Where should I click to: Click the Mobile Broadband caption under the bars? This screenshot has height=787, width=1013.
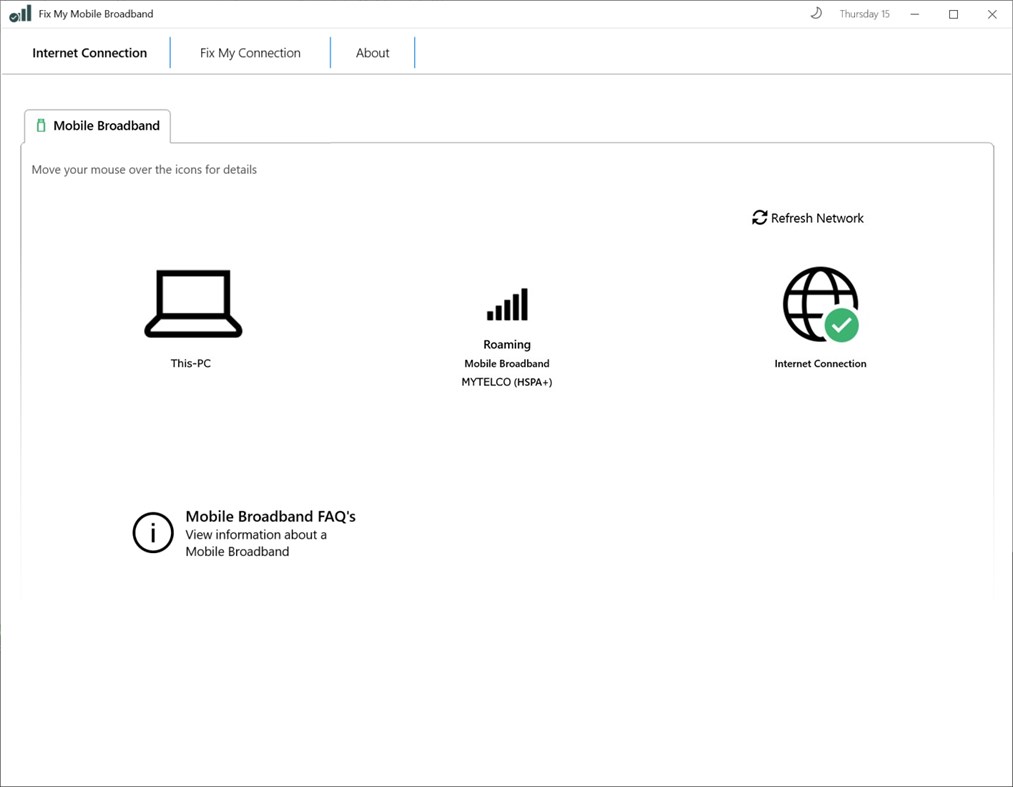[x=506, y=363]
